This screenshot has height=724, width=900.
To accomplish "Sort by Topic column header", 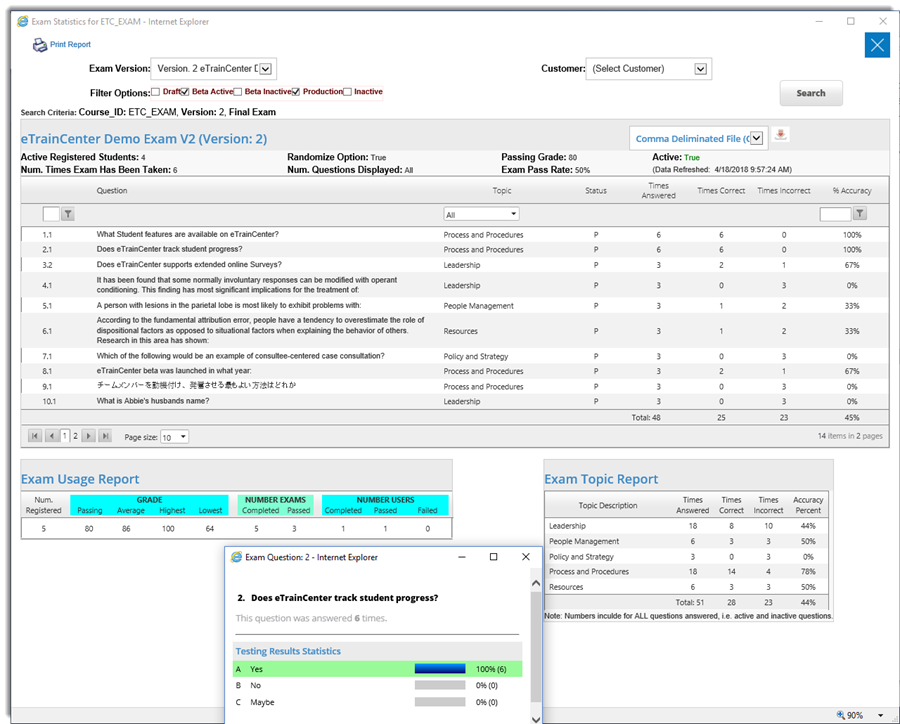I will pos(502,191).
